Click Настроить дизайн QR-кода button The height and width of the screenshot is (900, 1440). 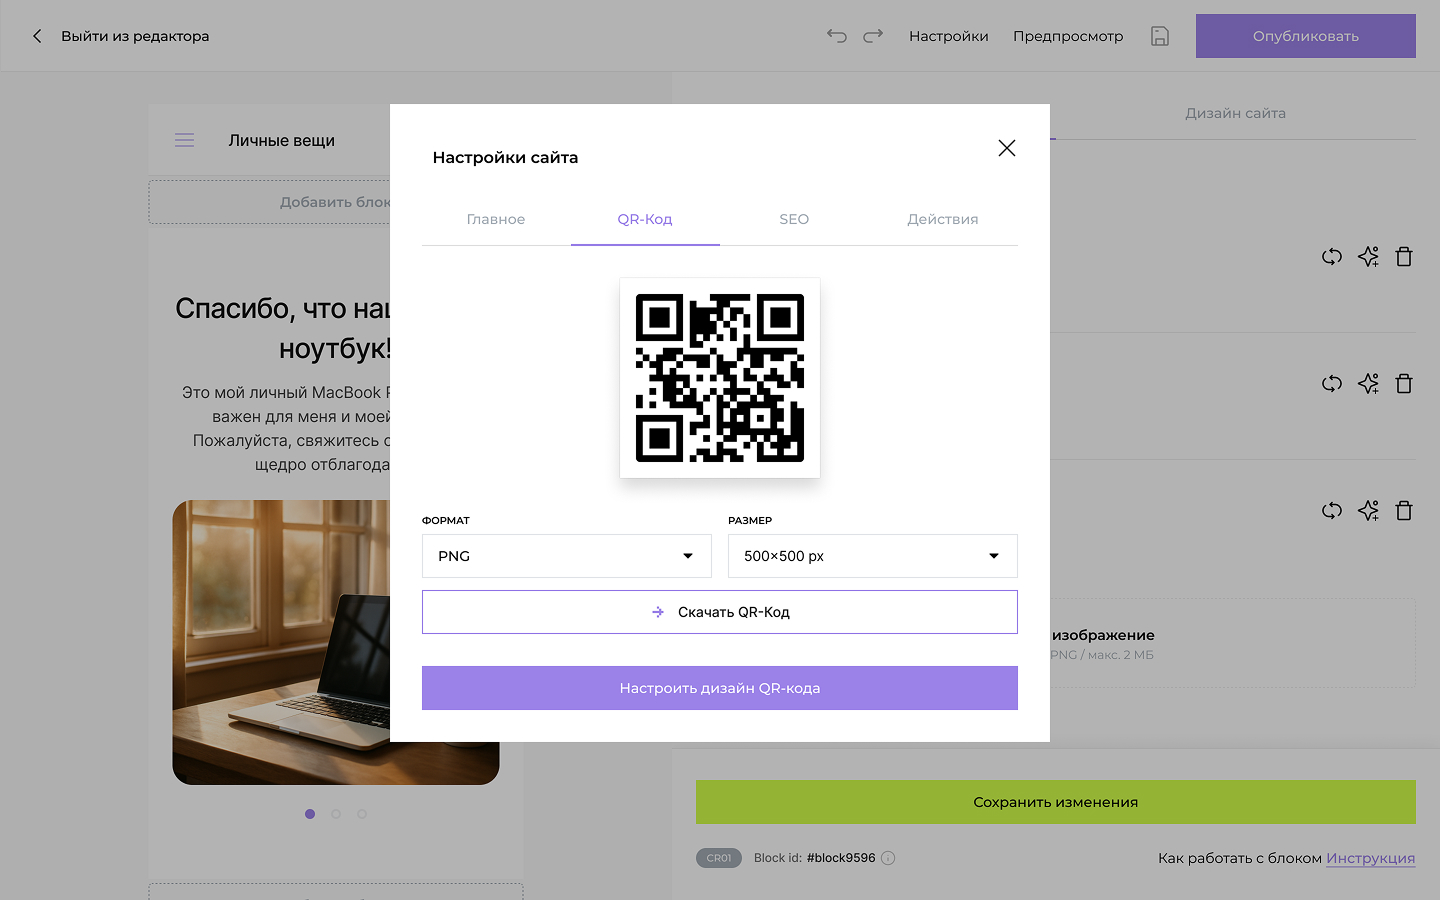pos(719,688)
